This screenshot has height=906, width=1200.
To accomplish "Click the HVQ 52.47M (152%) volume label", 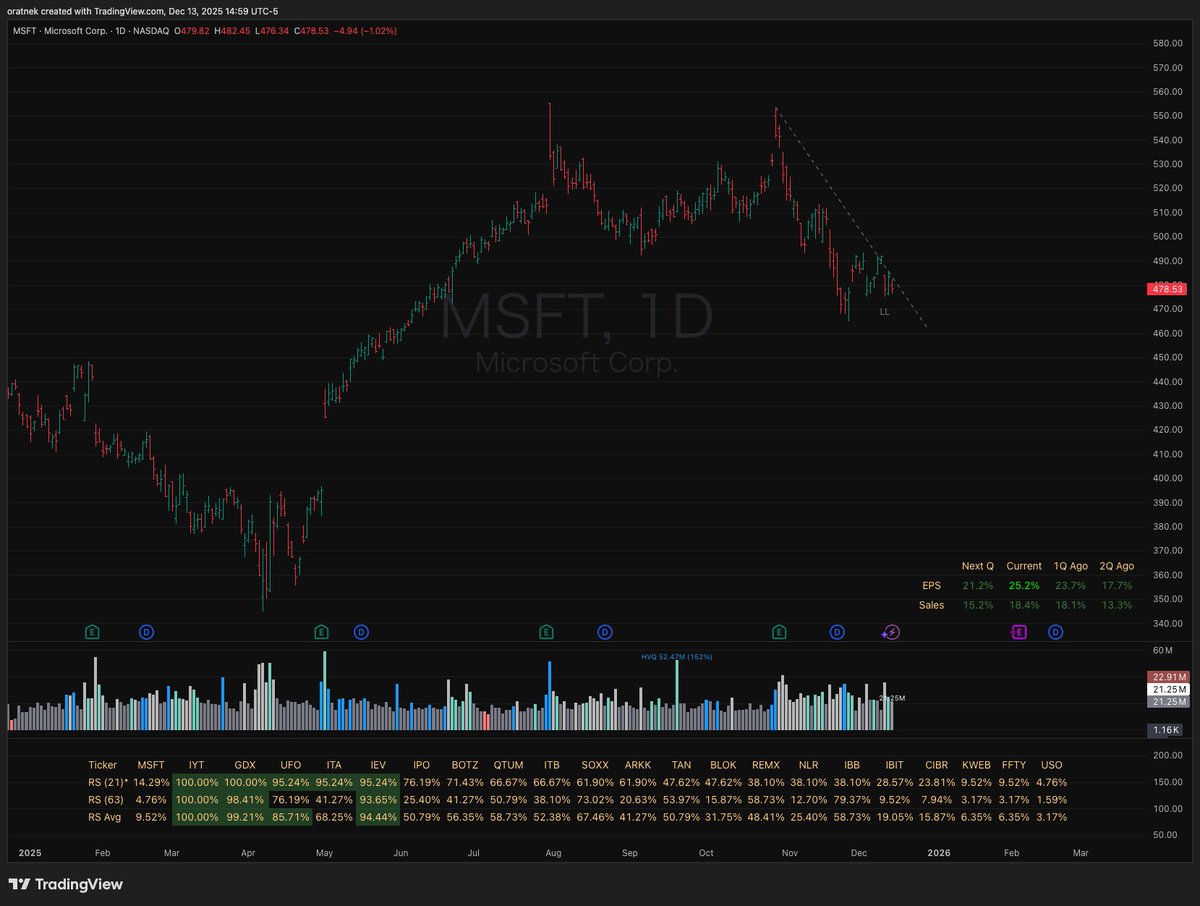I will [x=676, y=656].
